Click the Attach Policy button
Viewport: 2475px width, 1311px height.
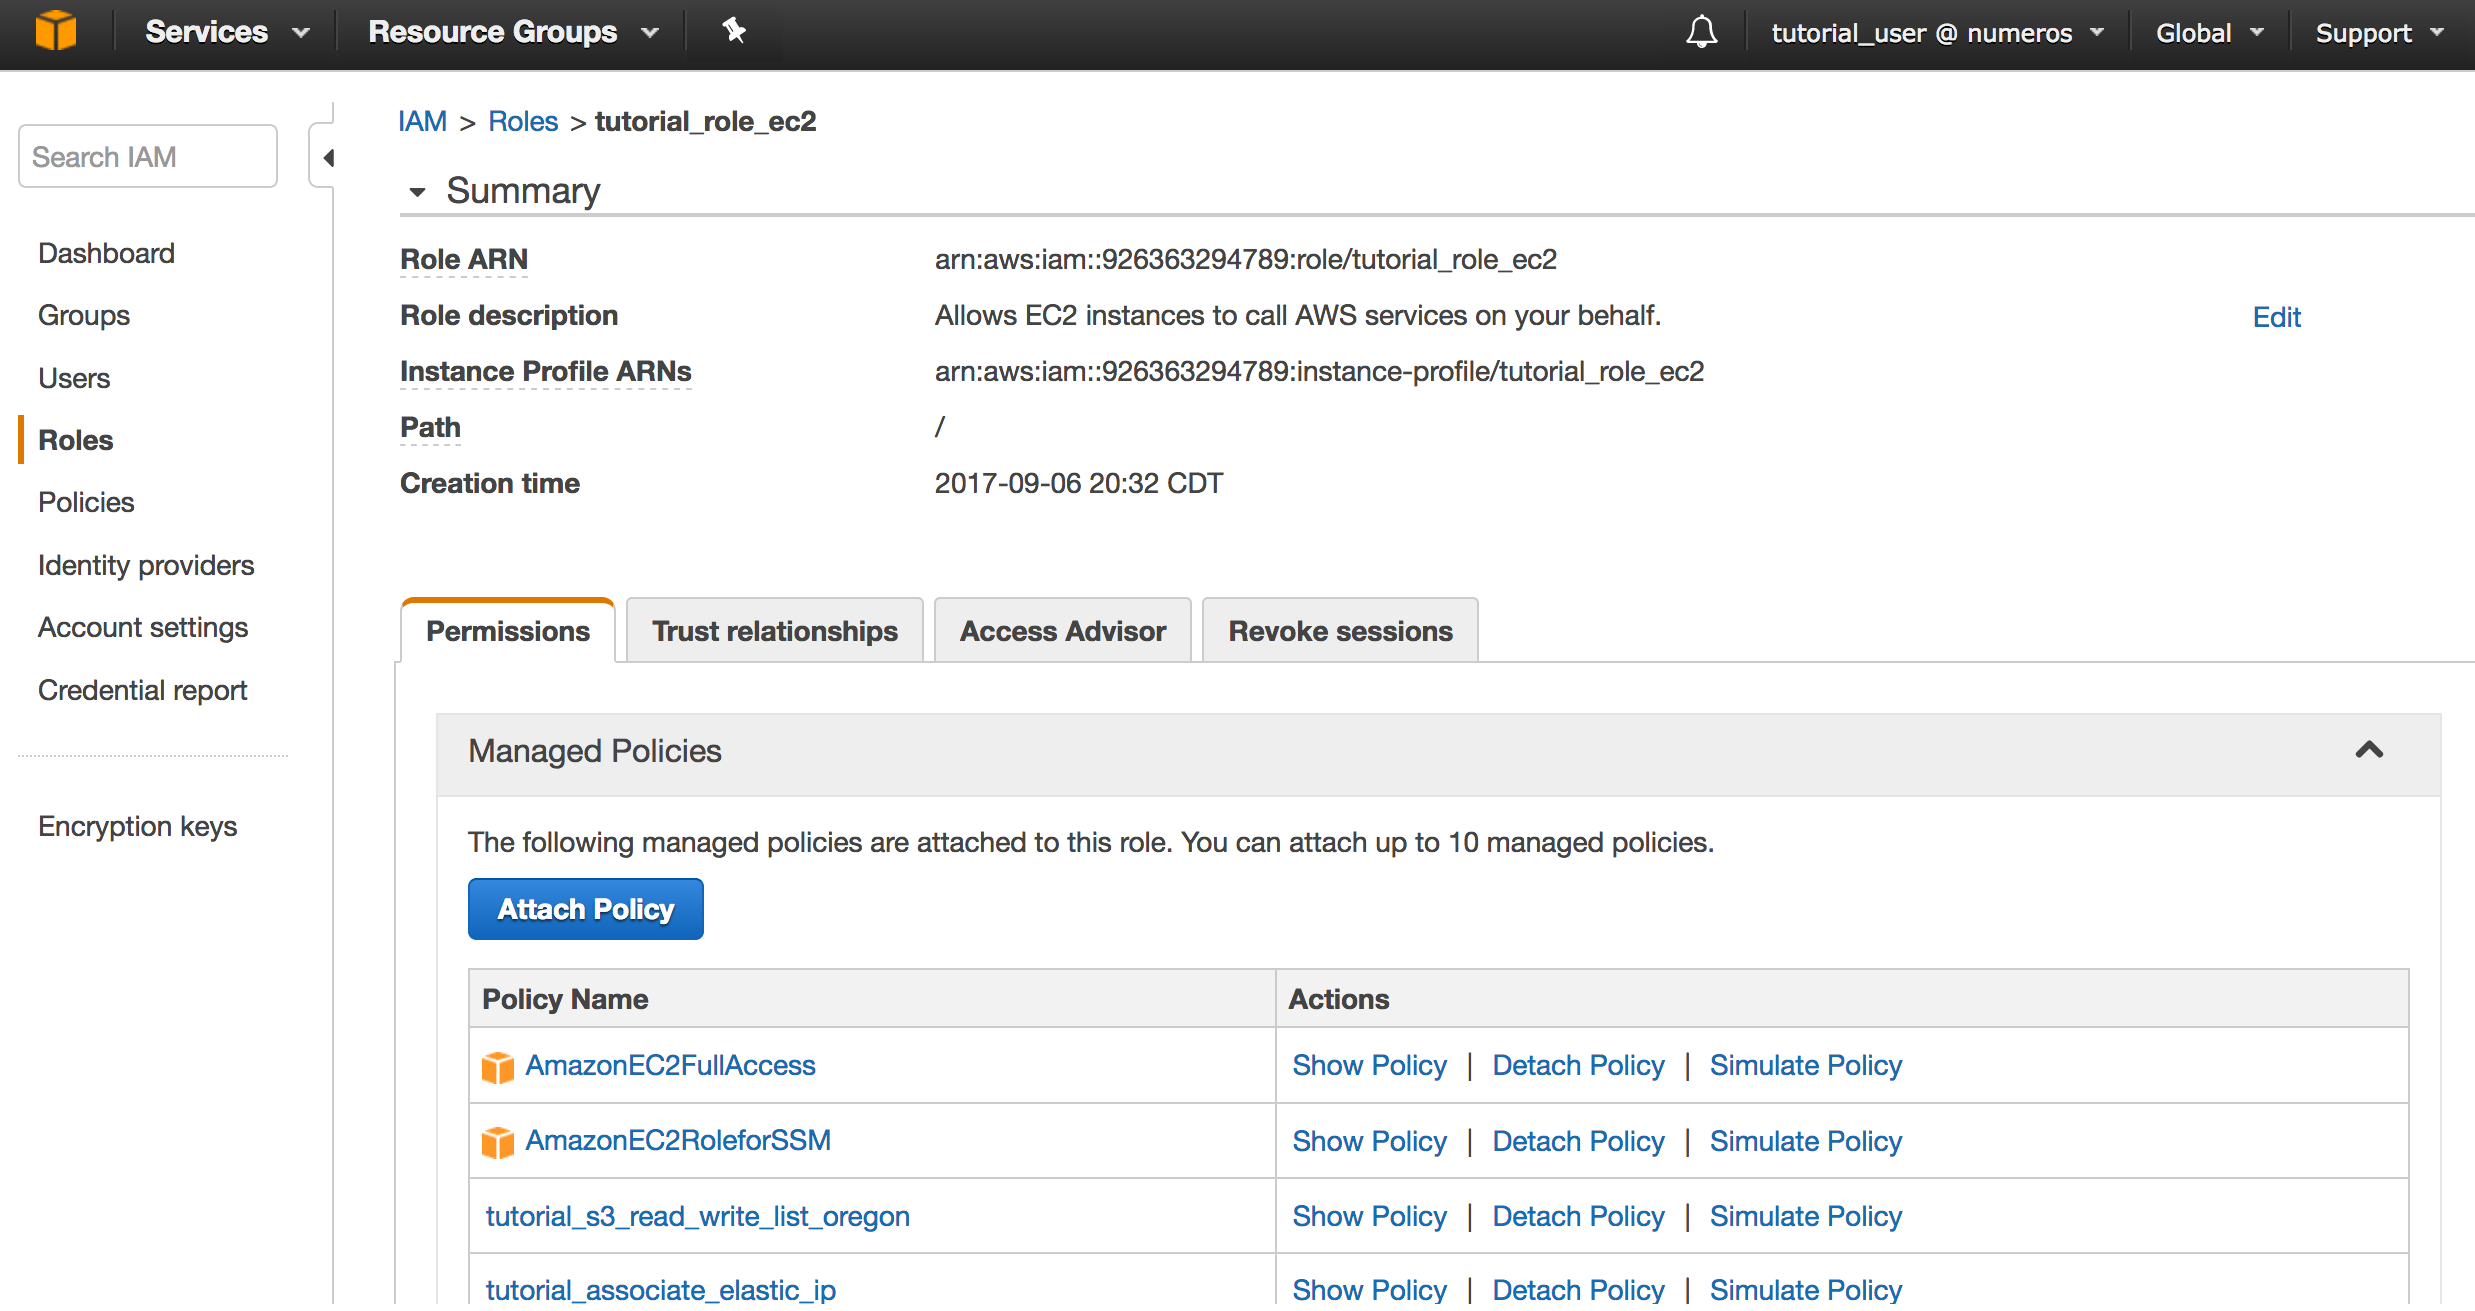click(x=585, y=909)
